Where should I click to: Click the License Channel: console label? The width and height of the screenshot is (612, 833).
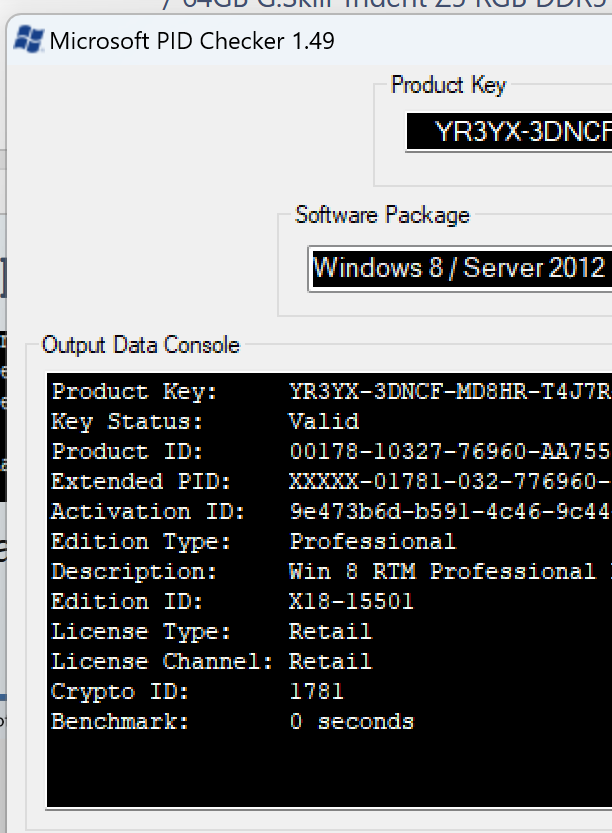pyautogui.click(x=162, y=661)
